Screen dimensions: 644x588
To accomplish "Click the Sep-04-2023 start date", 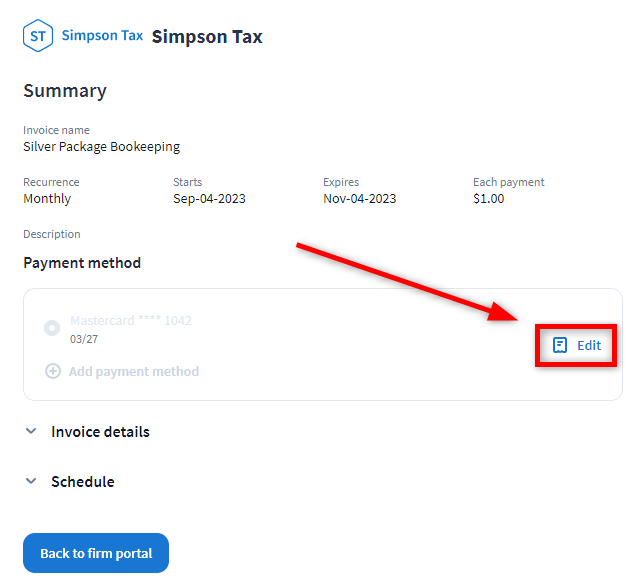I will 209,198.
